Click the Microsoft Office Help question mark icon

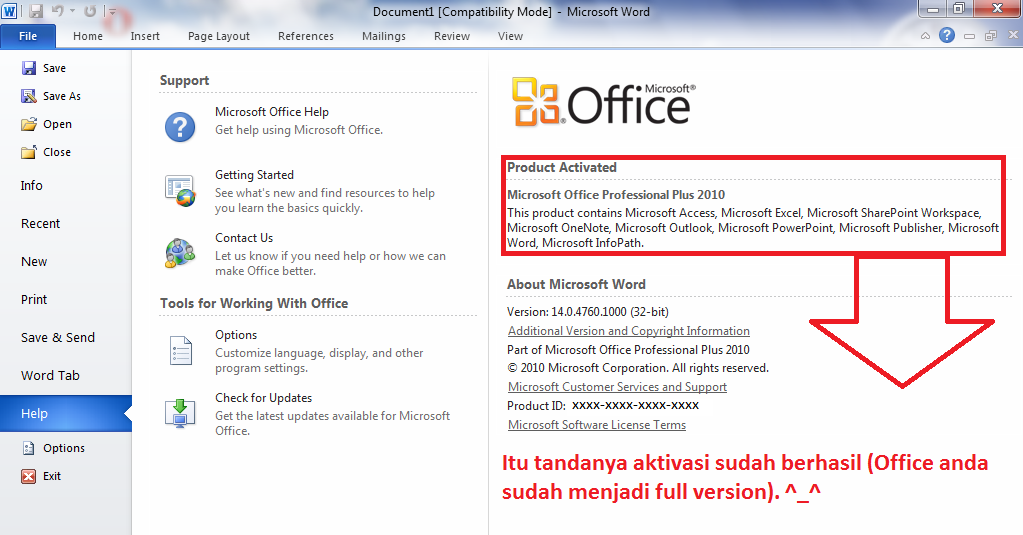click(x=180, y=127)
